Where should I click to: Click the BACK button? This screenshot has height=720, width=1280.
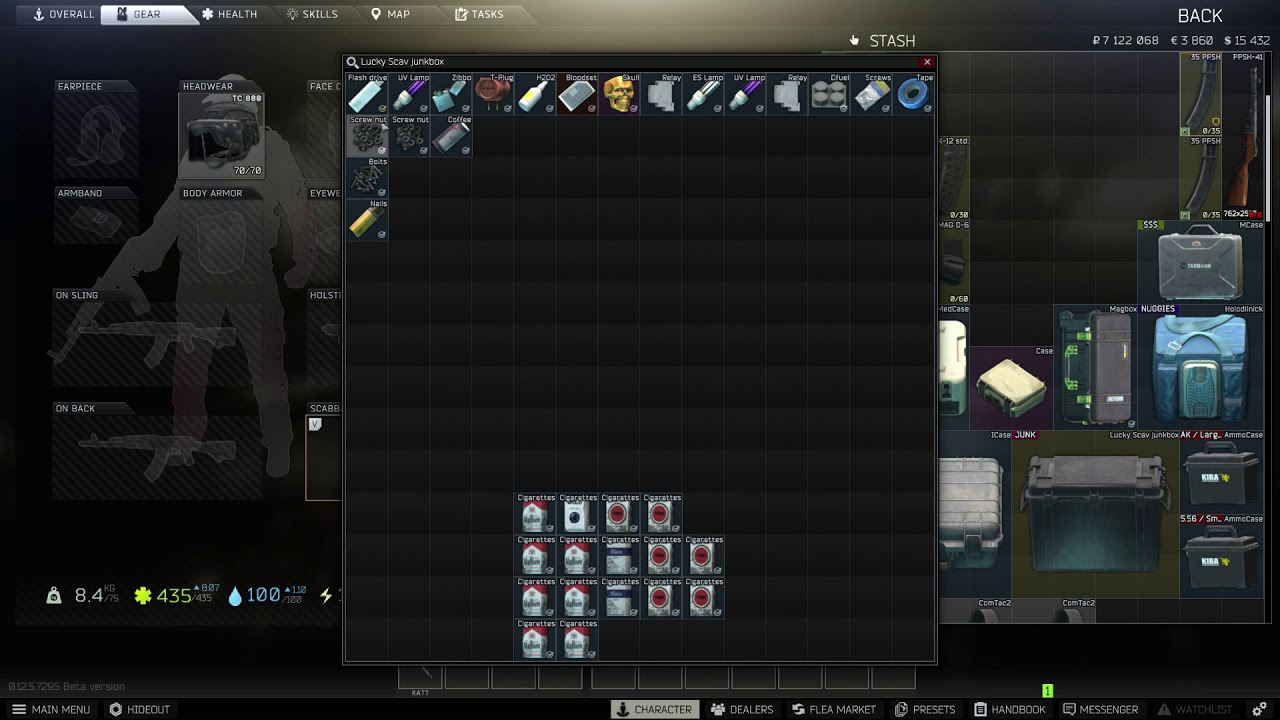click(1200, 16)
